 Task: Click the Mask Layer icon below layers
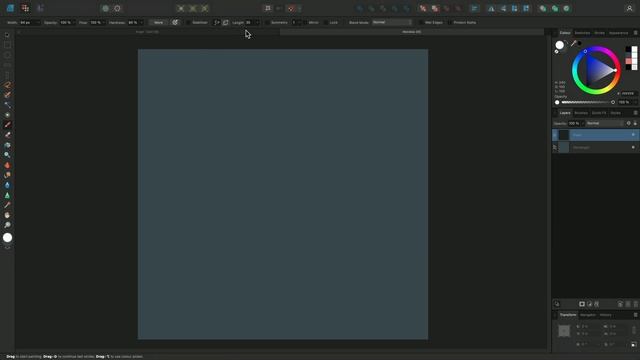582,304
